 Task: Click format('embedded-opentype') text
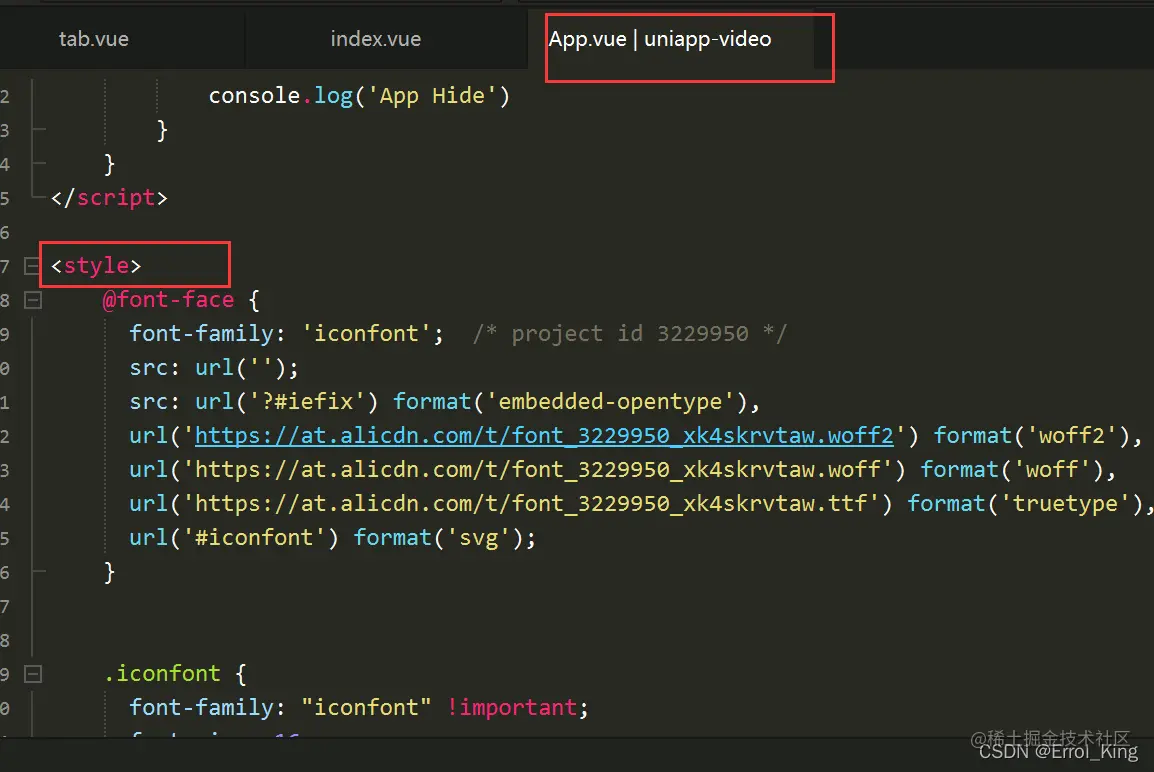[x=570, y=401]
